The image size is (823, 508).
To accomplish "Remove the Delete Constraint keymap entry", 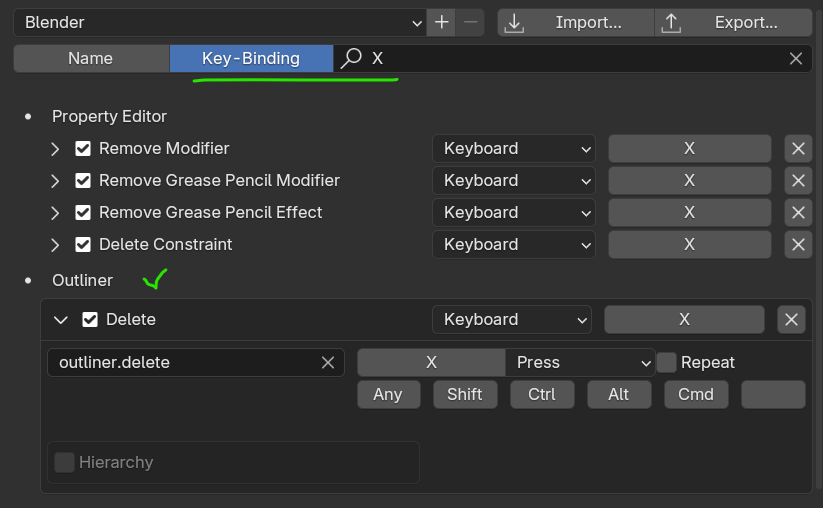I will (797, 245).
